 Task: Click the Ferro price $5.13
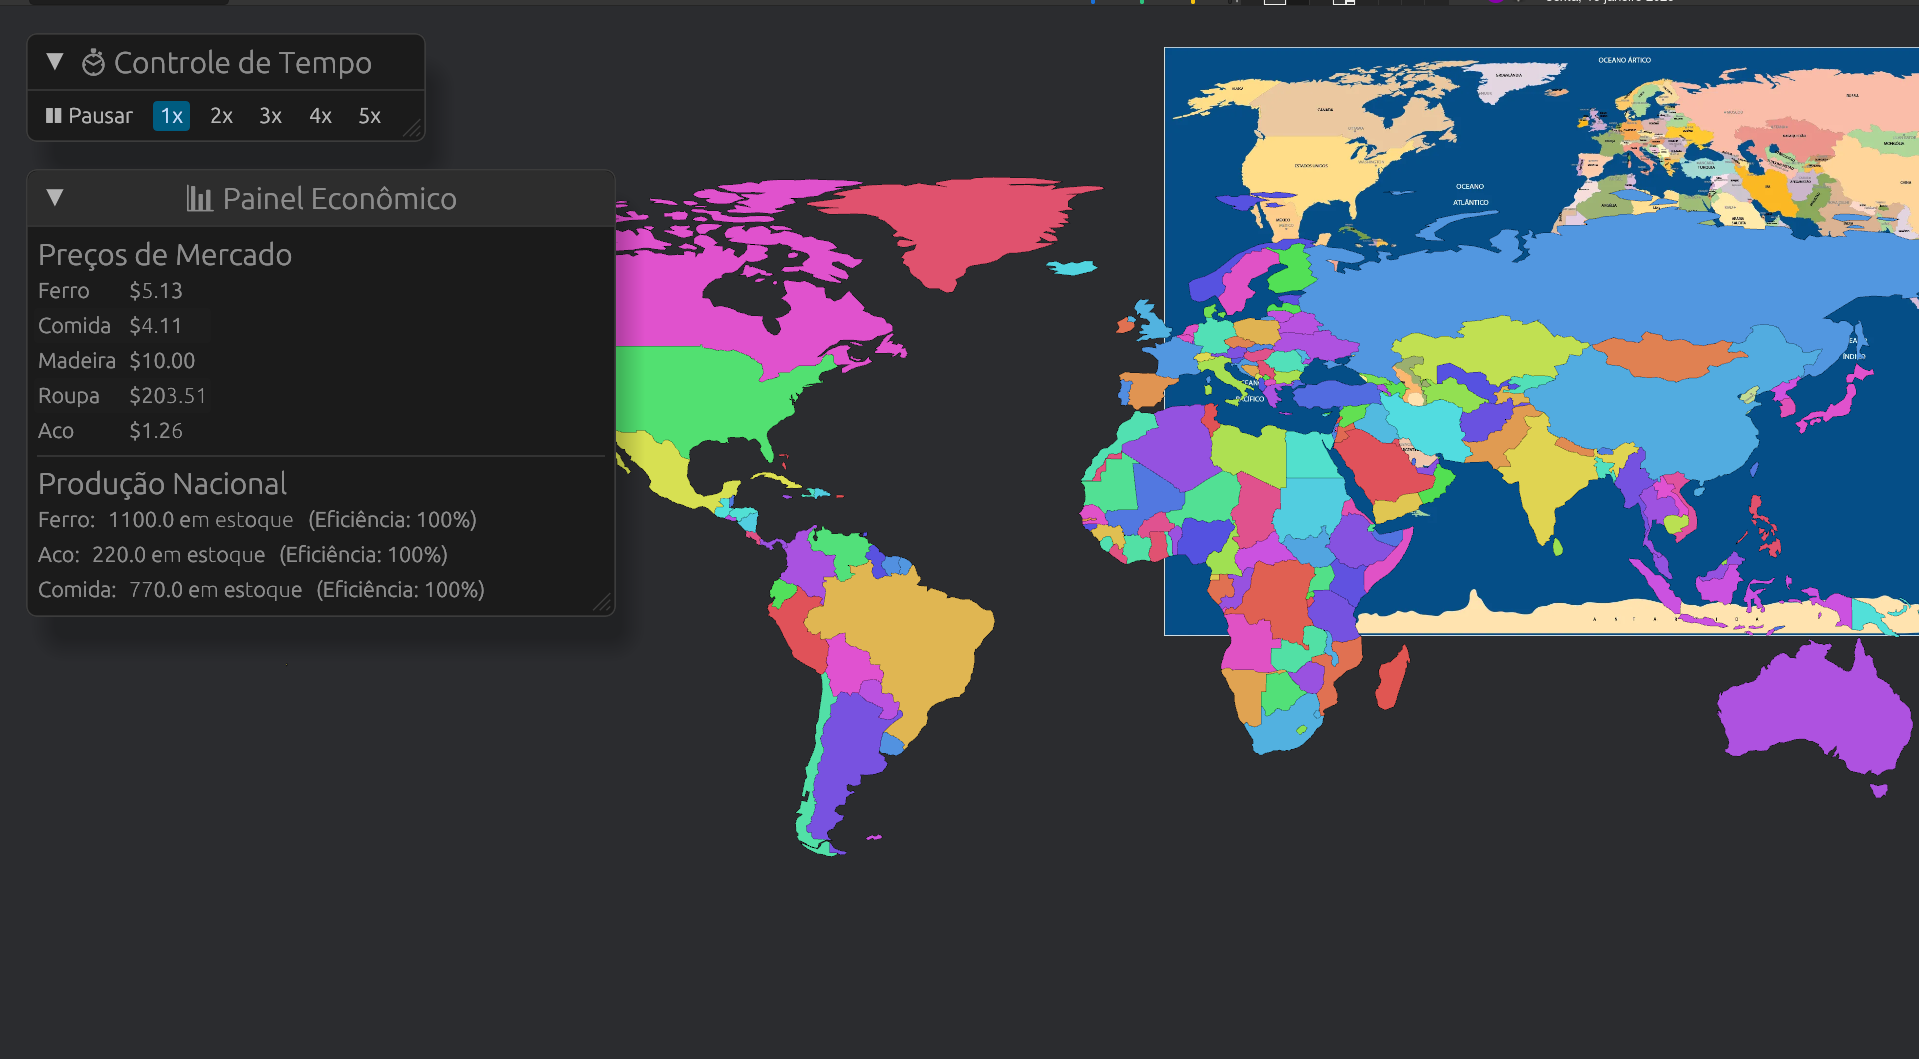click(156, 291)
